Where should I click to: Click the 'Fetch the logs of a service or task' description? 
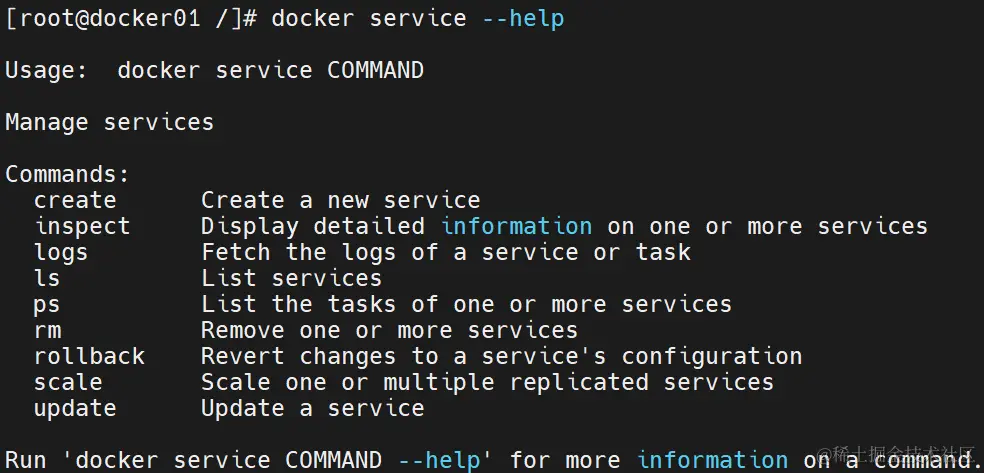[446, 252]
